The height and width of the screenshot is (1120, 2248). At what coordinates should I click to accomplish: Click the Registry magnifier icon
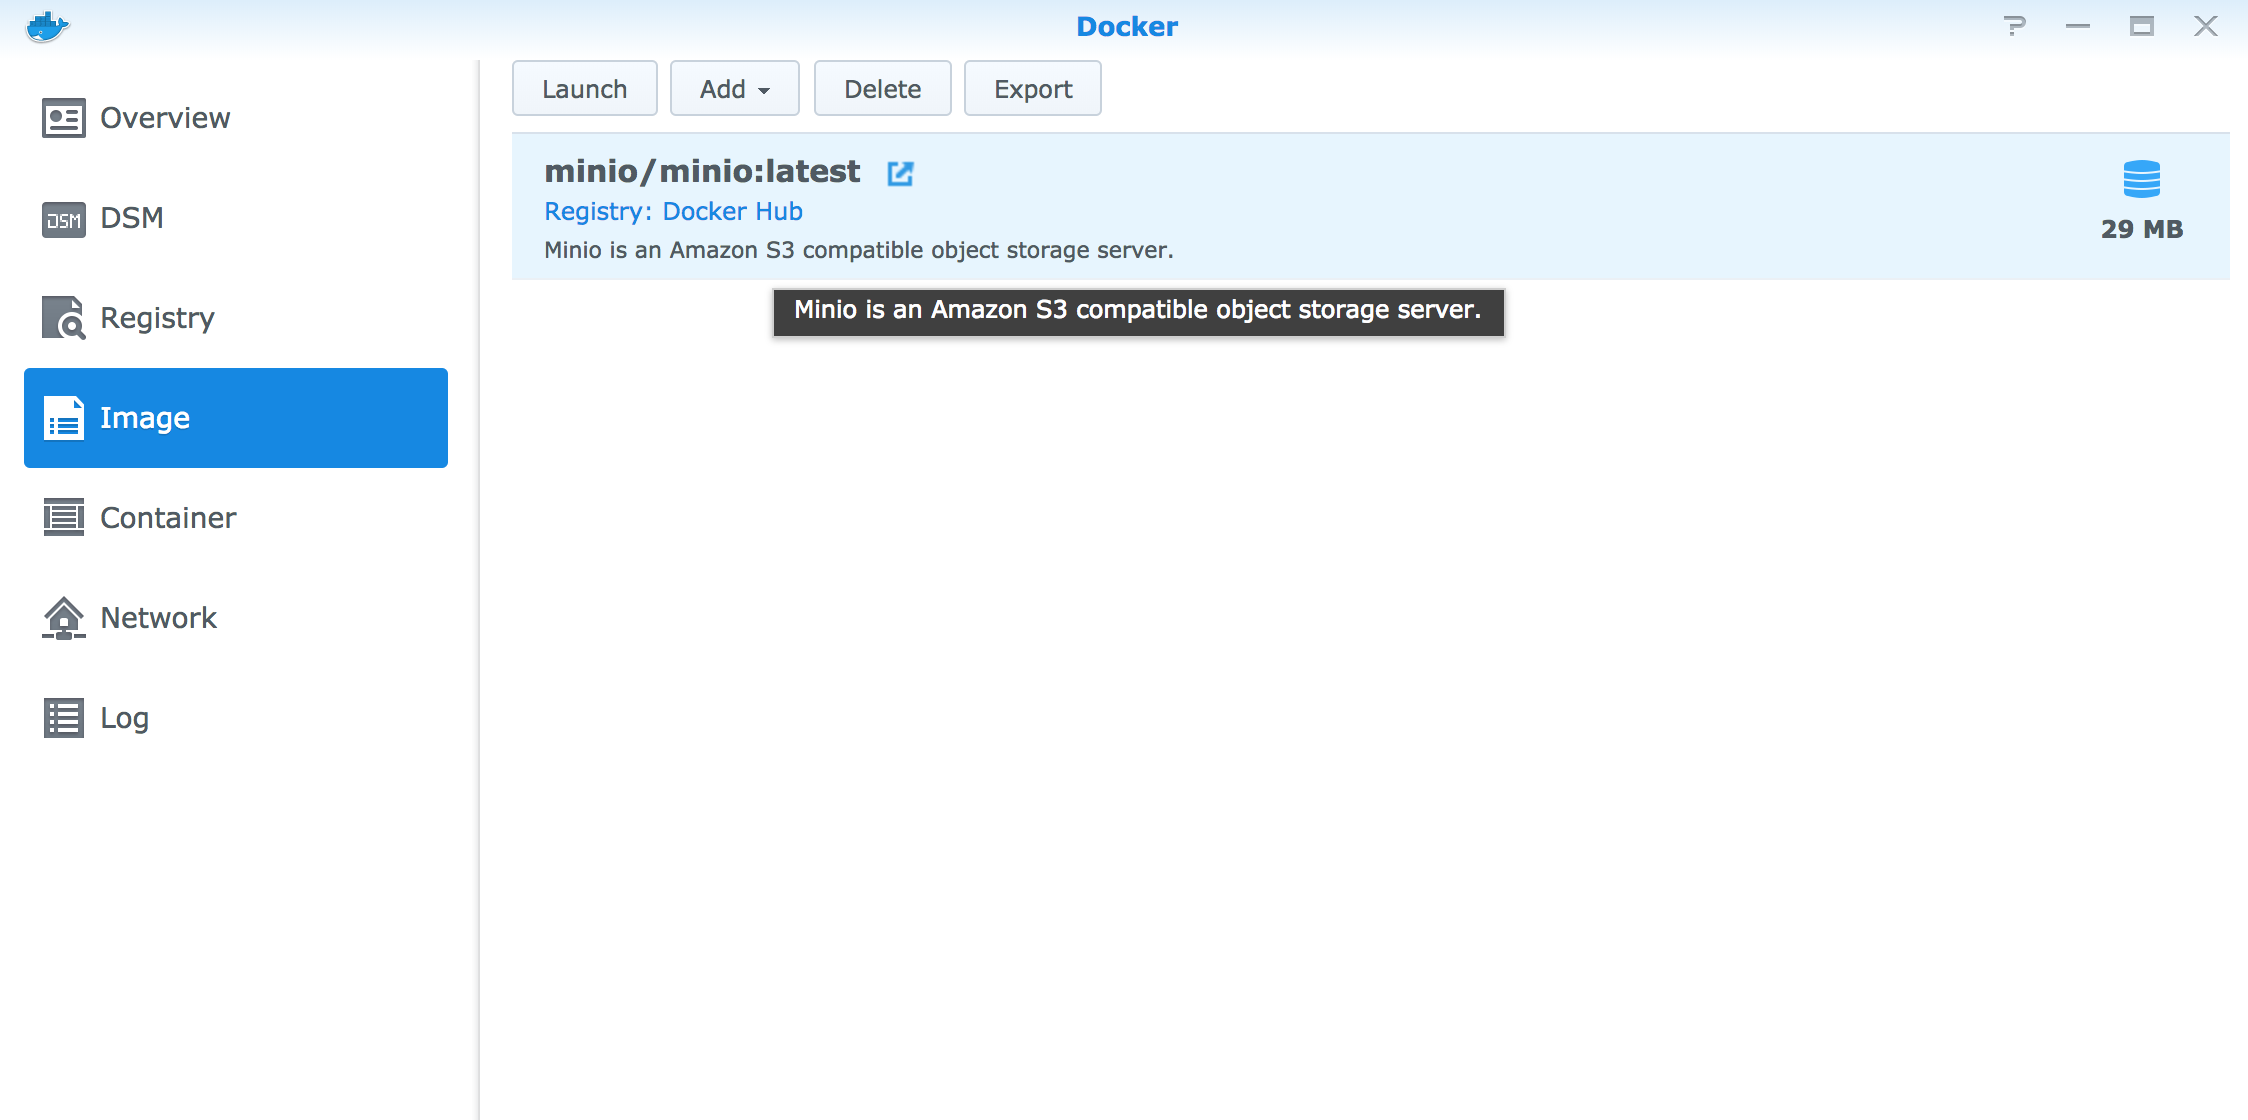pyautogui.click(x=63, y=318)
